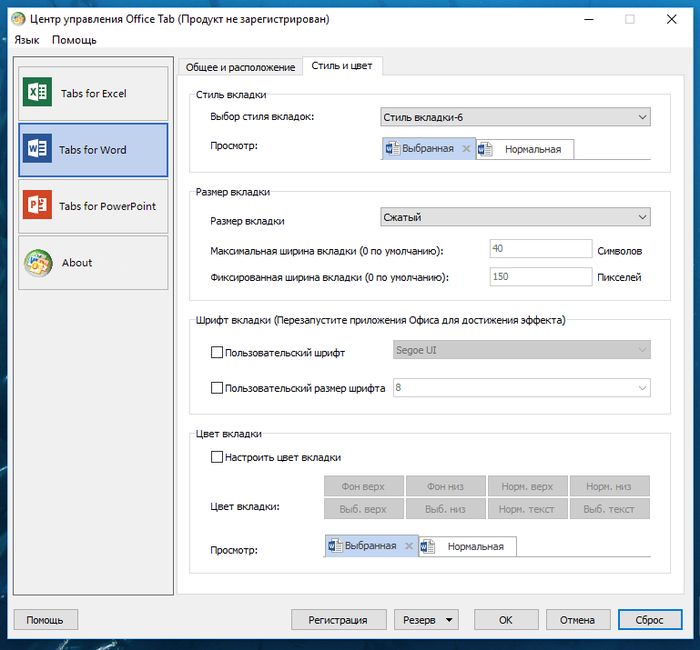Image resolution: width=700 pixels, height=650 pixels.
Task: Select Tabs for Excel in the sidebar
Action: (x=93, y=93)
